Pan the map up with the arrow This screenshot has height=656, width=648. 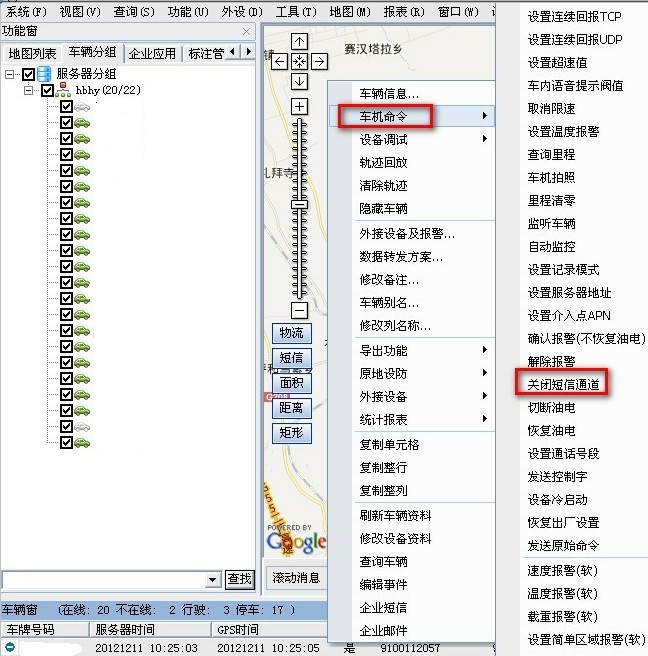pos(299,41)
